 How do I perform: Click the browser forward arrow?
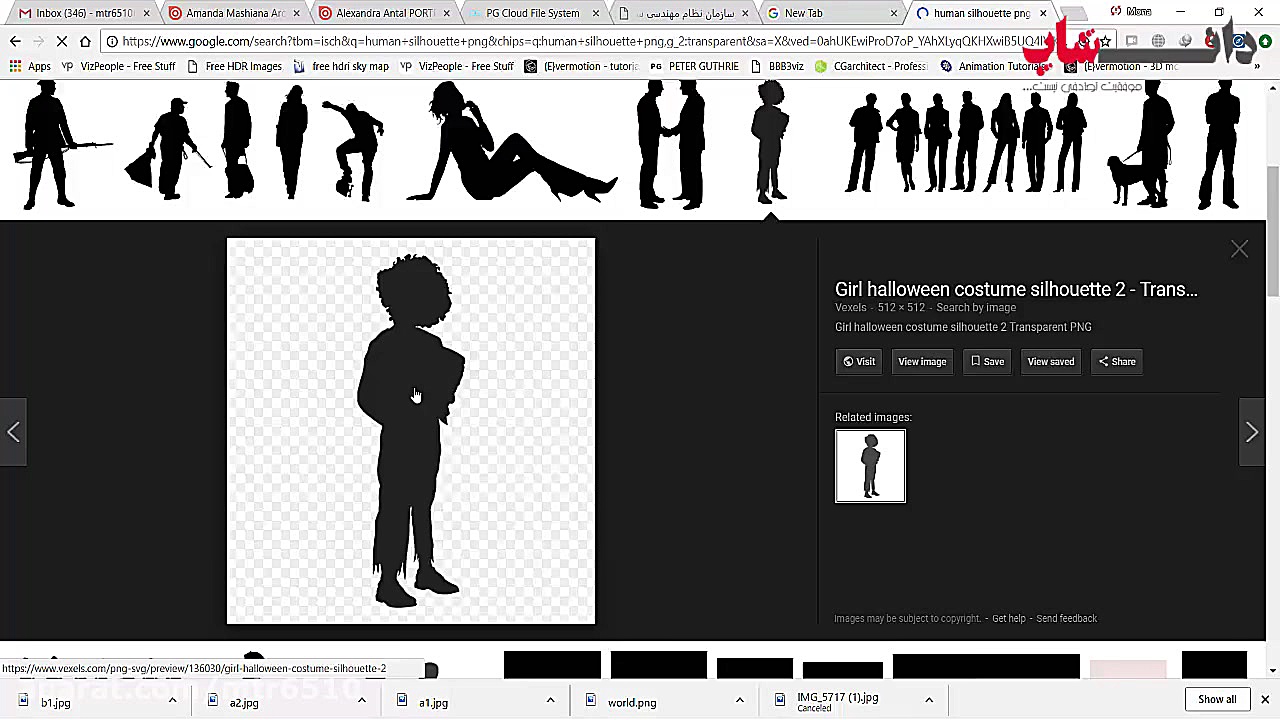38,41
